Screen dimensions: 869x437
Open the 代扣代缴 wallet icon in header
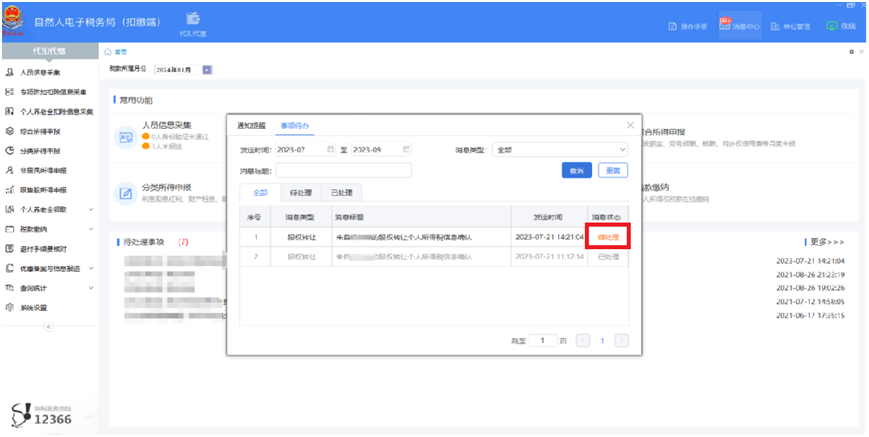[193, 18]
